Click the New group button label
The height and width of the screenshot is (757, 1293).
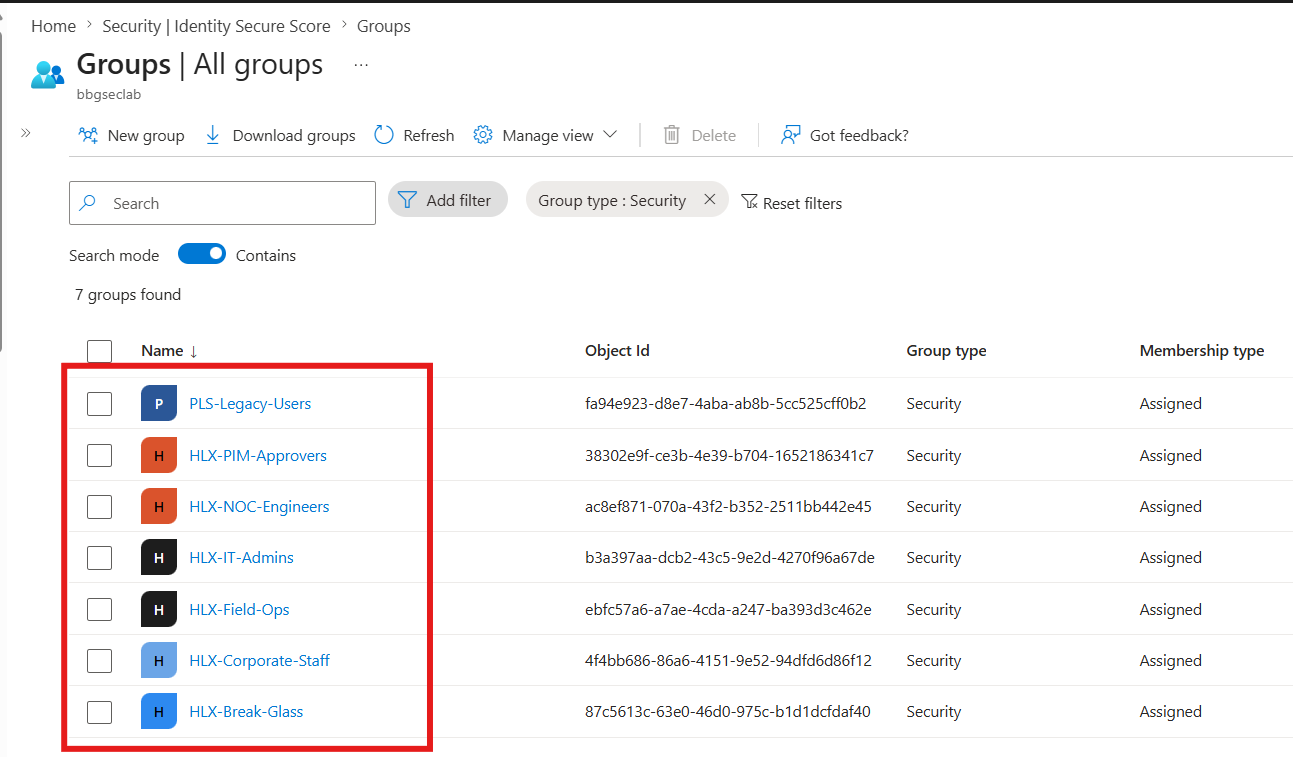(146, 135)
